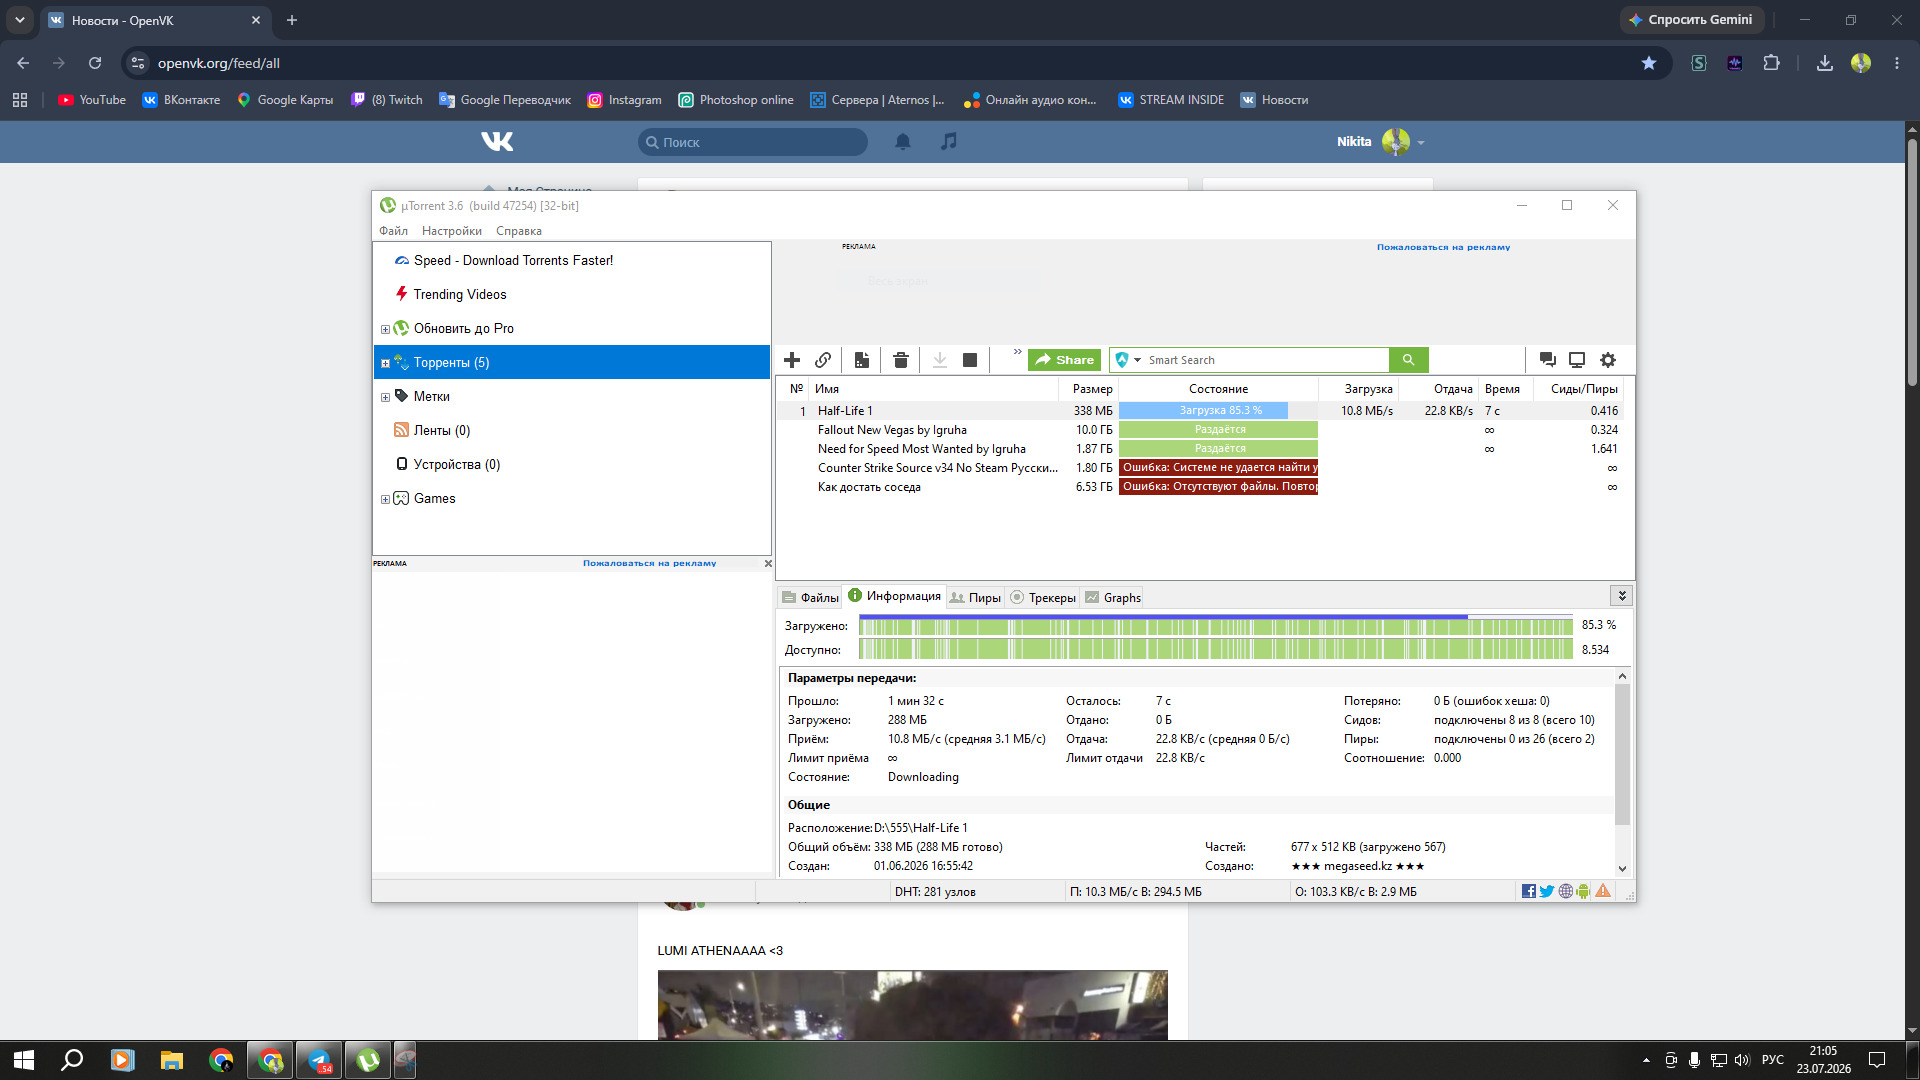This screenshot has width=1920, height=1080.
Task: Open OpenVK notifications bell
Action: (x=903, y=142)
